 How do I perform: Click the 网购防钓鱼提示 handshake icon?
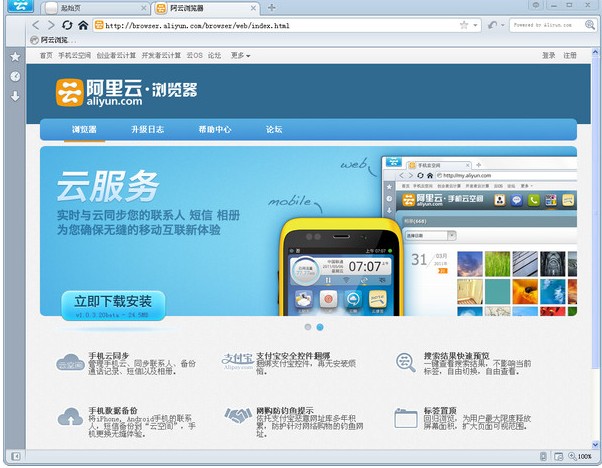[x=238, y=416]
